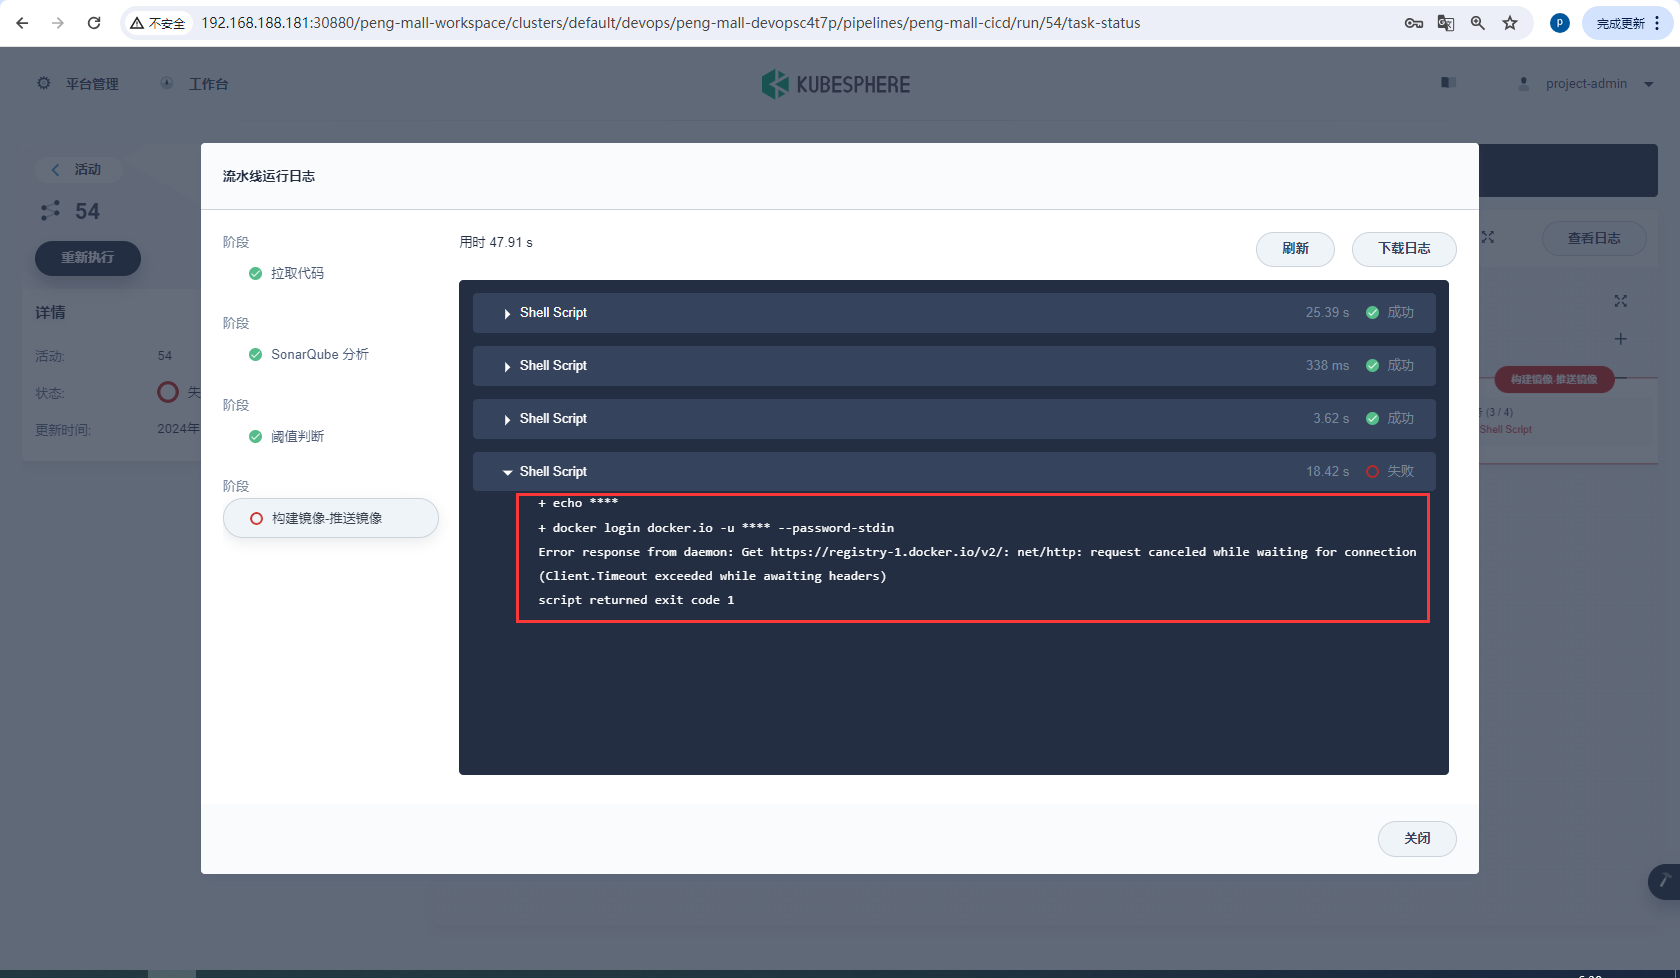Click the 'script returned exit code 1' log line

click(x=636, y=600)
